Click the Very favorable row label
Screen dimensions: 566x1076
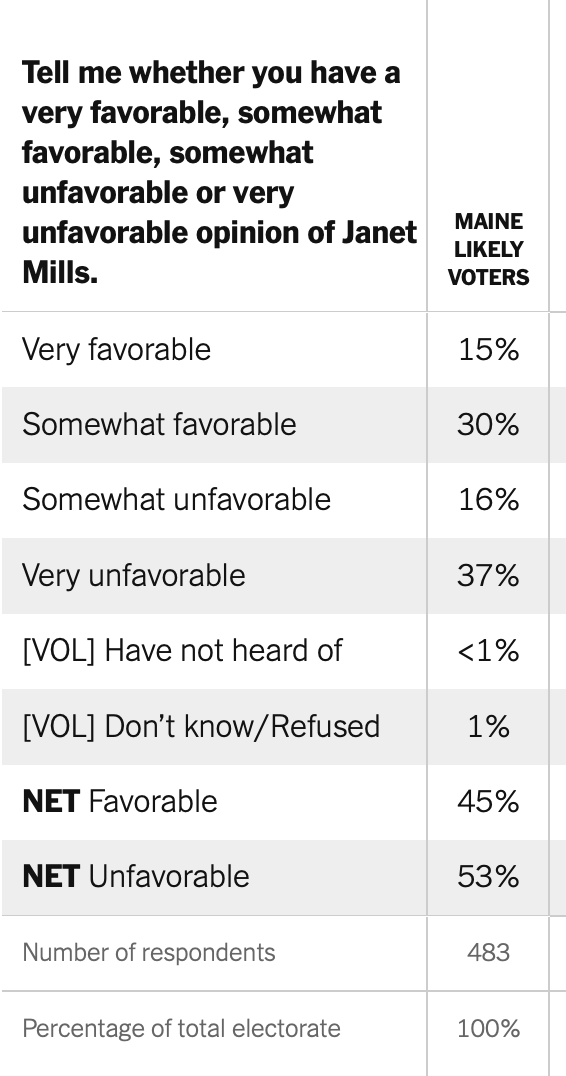coord(117,349)
